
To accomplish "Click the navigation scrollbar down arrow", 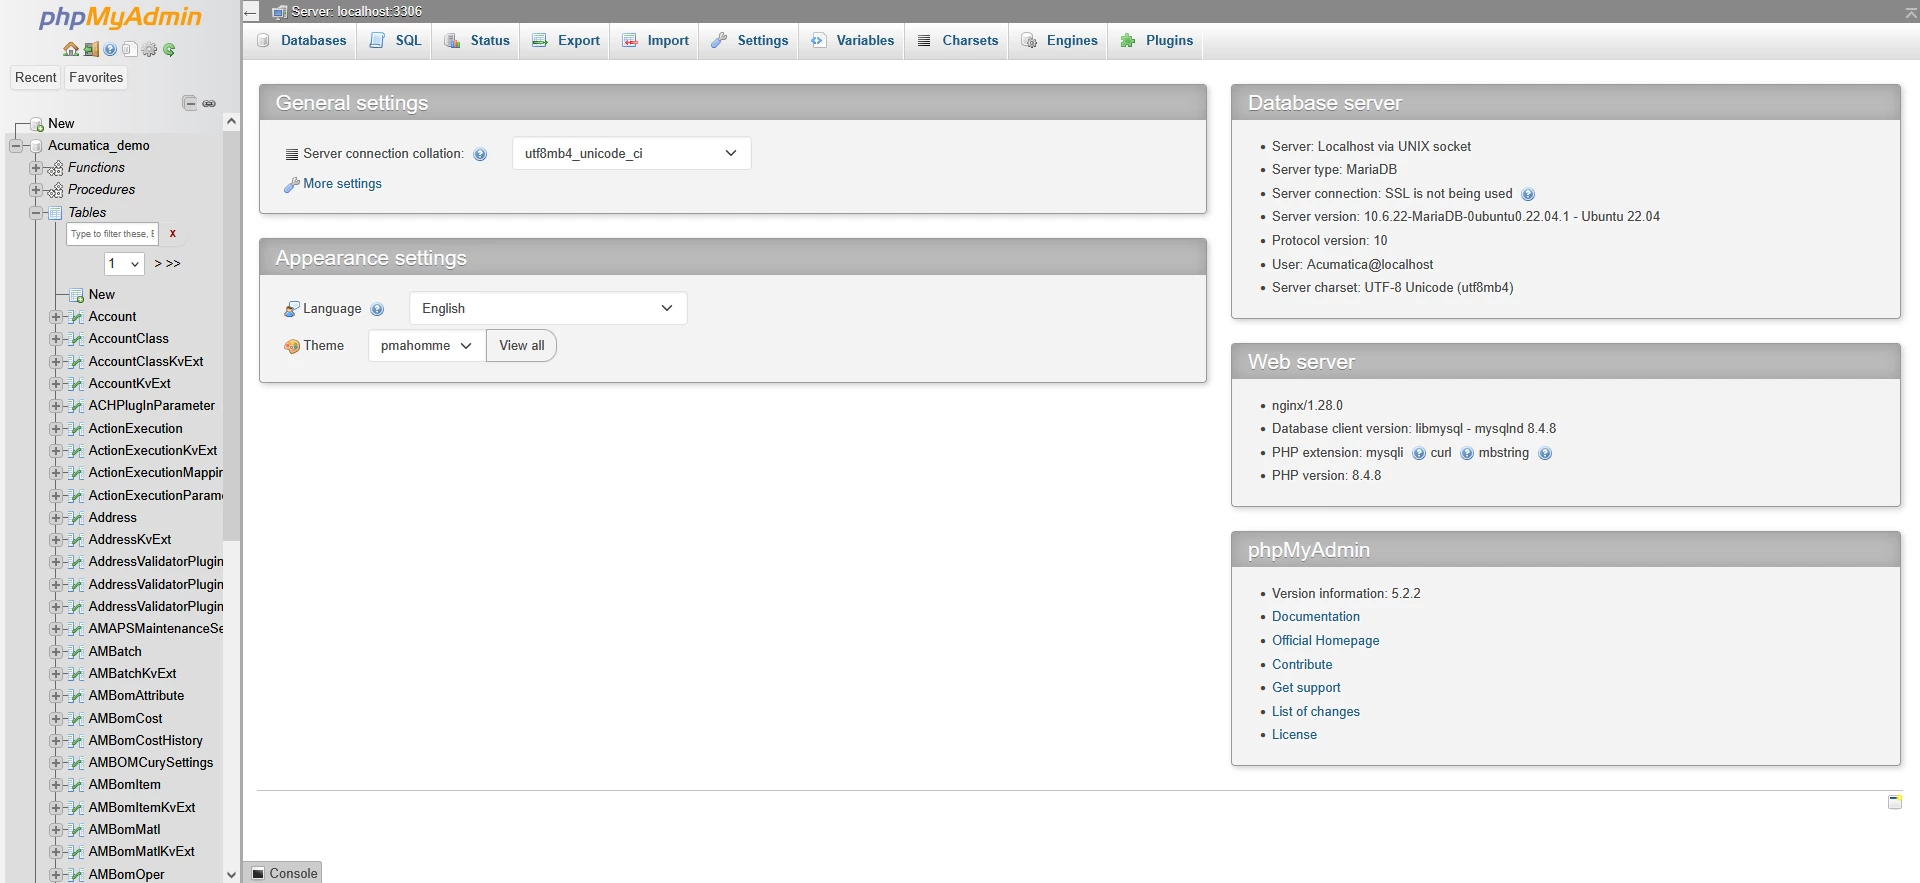I will pyautogui.click(x=231, y=874).
